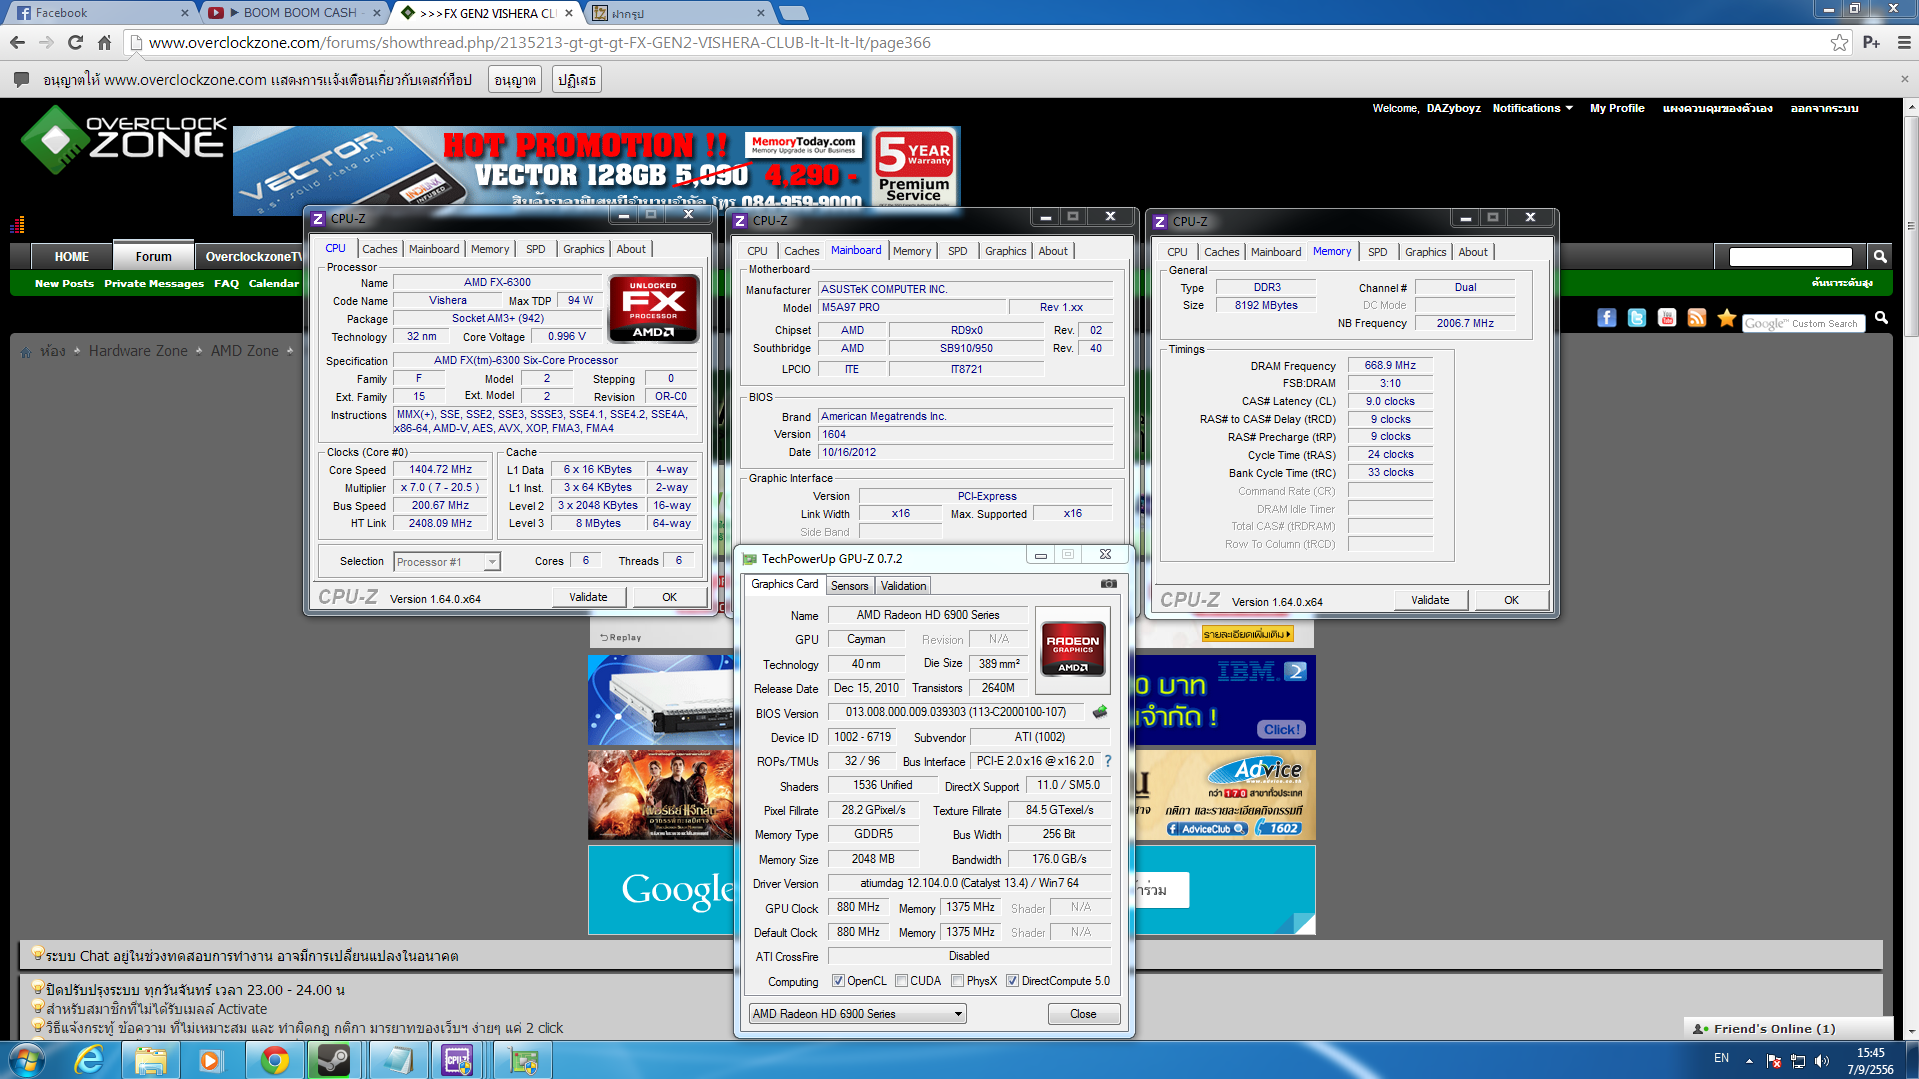Open the Private Messages link
Screen dimensions: 1919x1079
pos(154,284)
